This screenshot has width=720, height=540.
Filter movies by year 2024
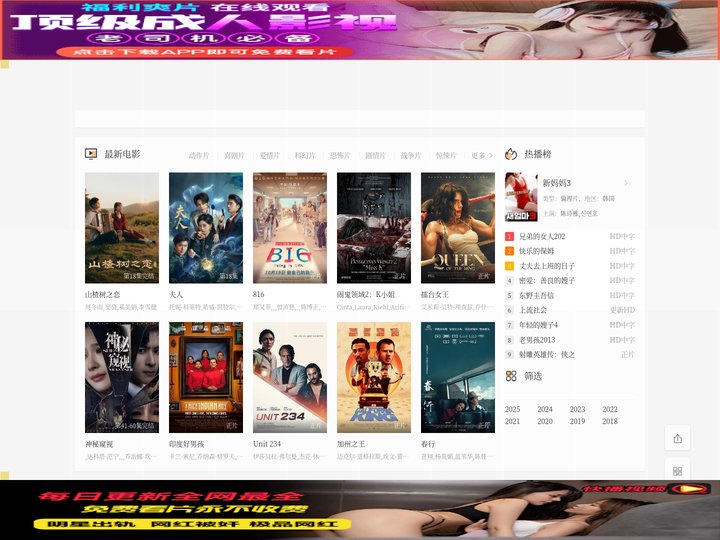click(x=545, y=409)
